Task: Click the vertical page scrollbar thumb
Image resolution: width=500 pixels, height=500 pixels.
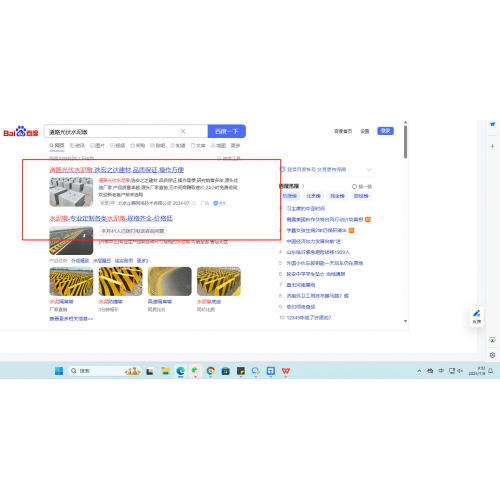Action: coord(405,142)
